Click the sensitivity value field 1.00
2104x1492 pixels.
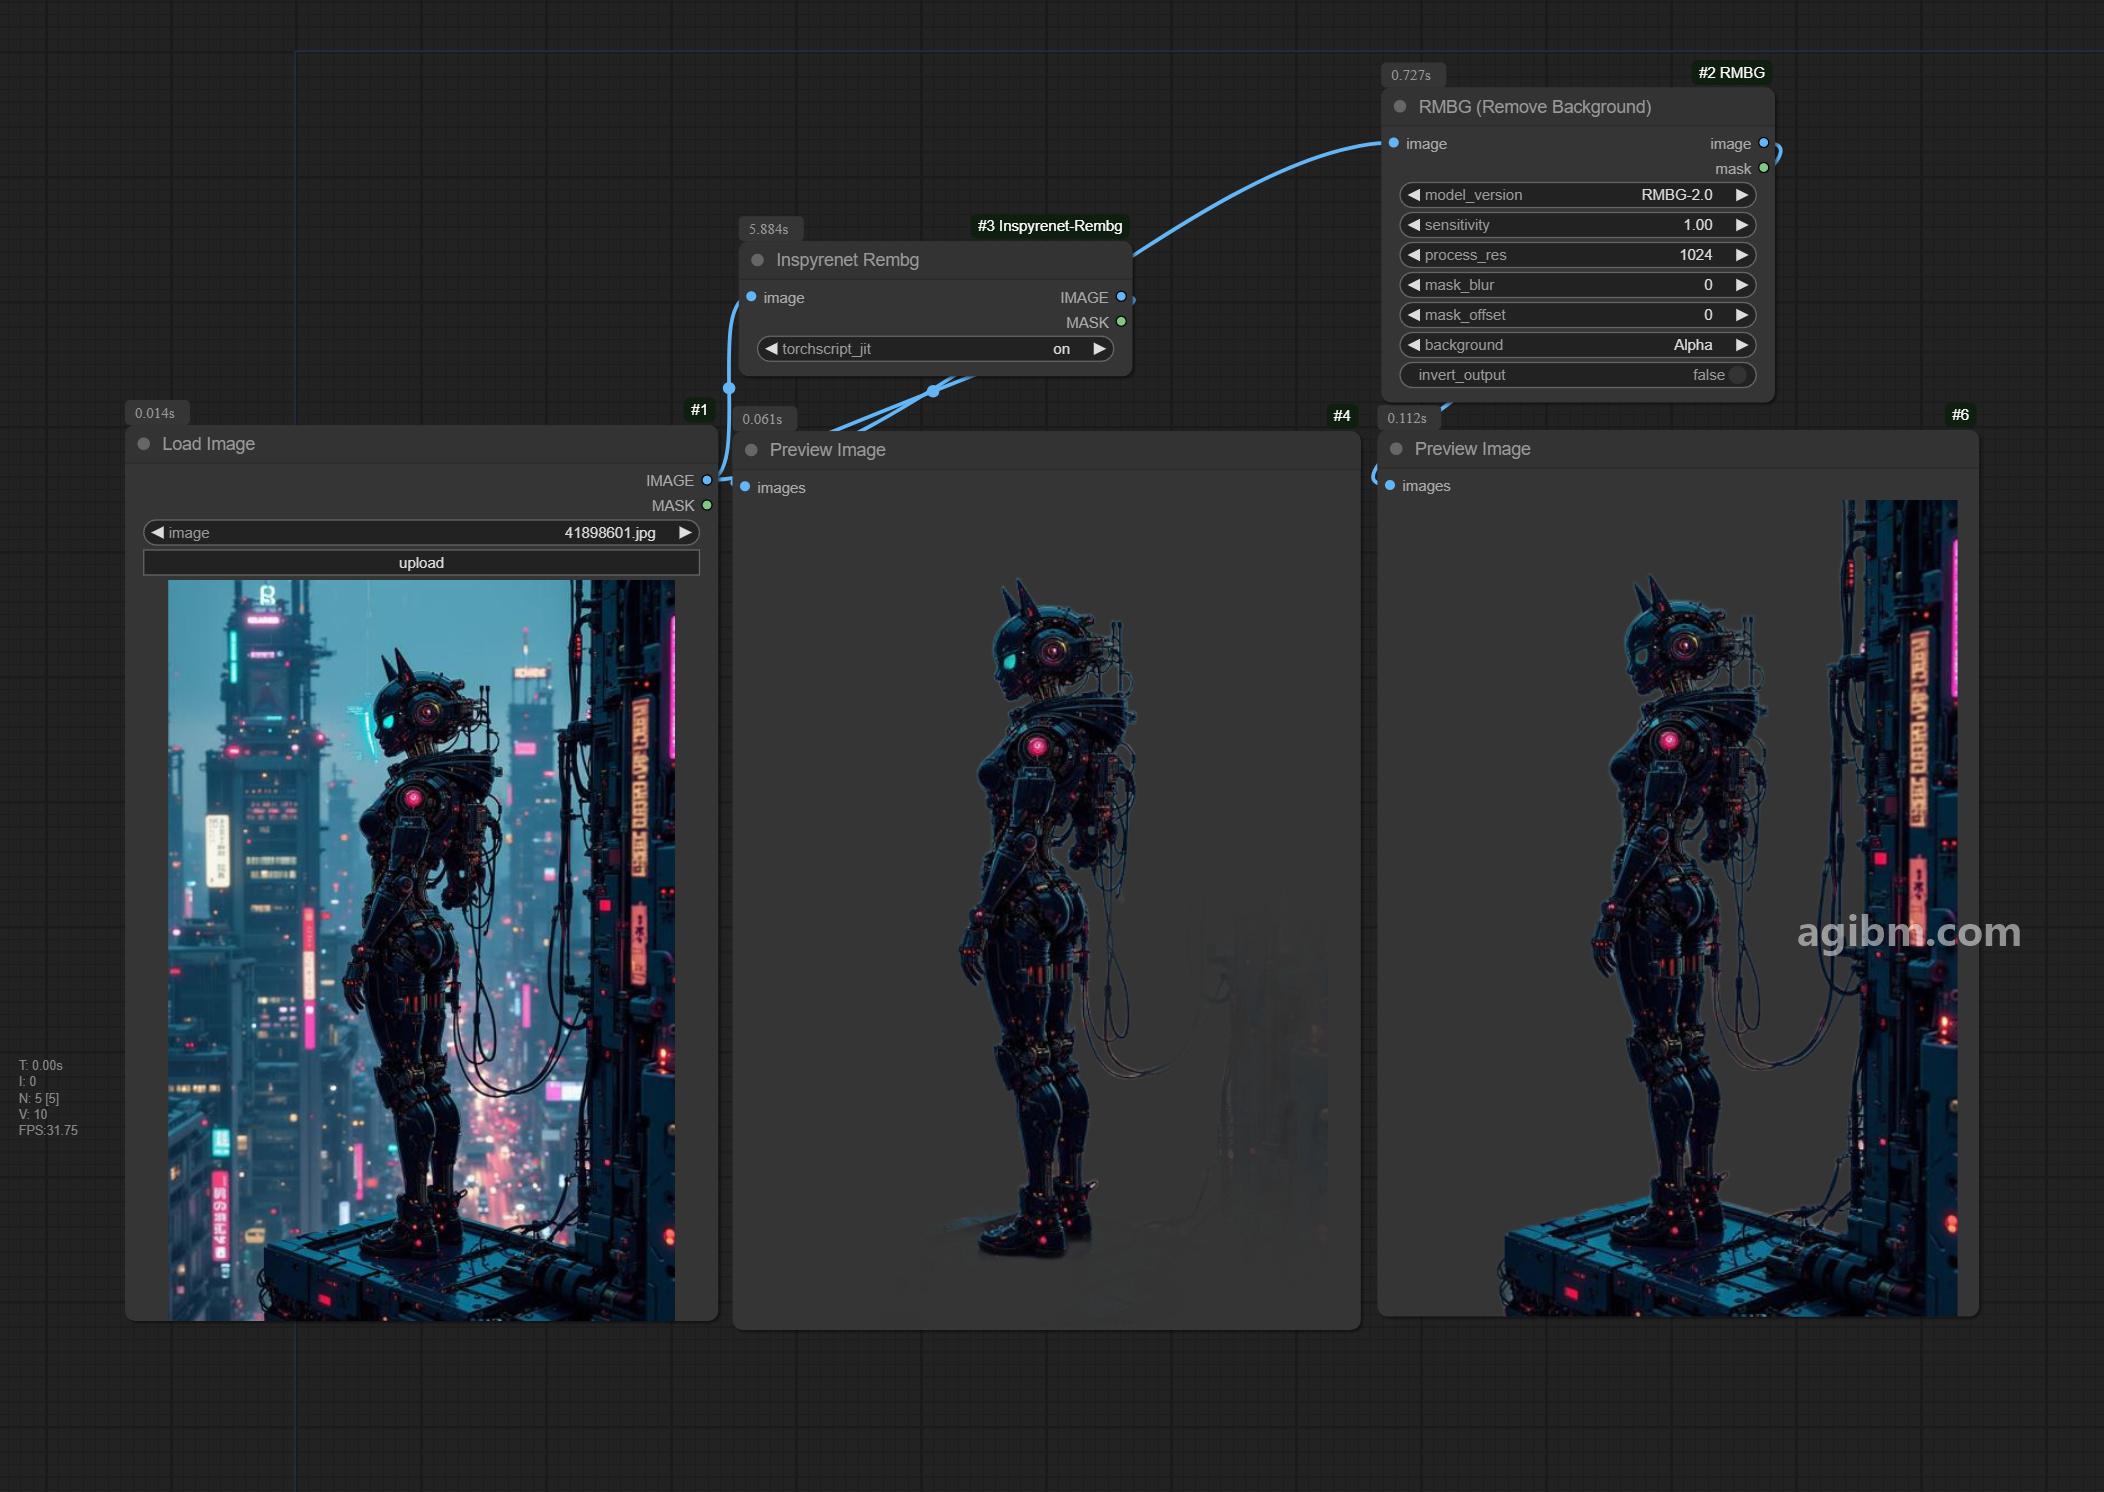pos(1577,225)
